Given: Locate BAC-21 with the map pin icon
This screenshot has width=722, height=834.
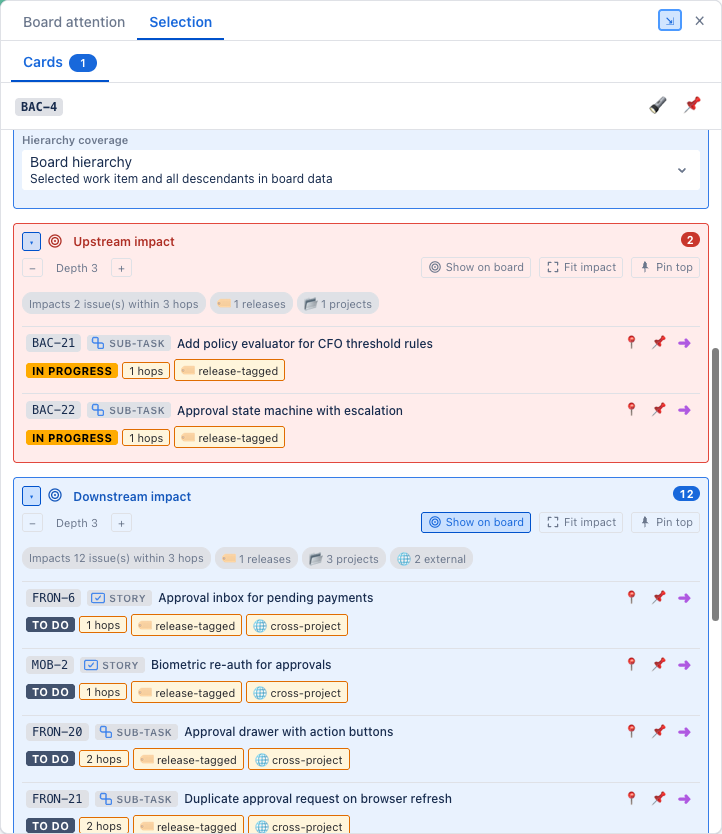Looking at the screenshot, I should pos(632,343).
